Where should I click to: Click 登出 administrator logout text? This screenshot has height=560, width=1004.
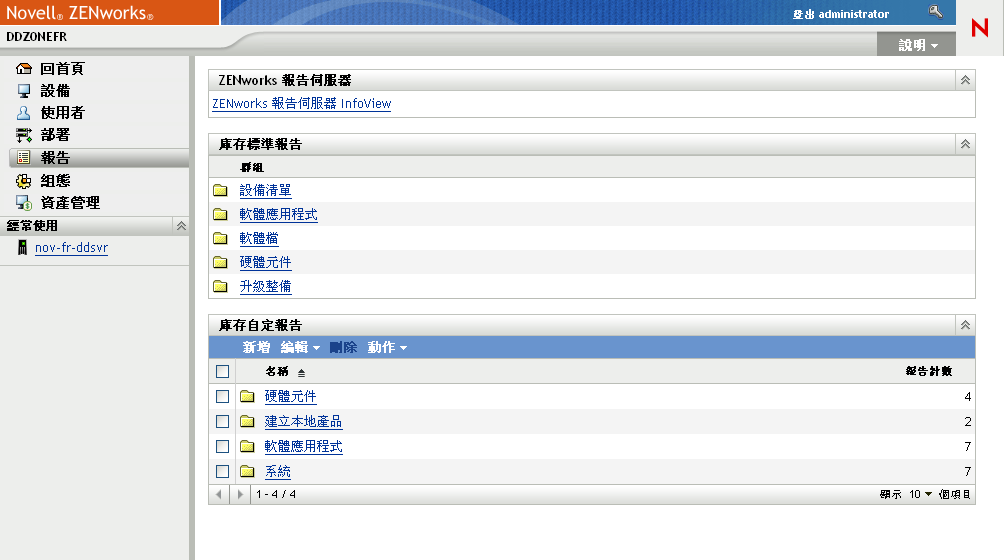tap(841, 14)
